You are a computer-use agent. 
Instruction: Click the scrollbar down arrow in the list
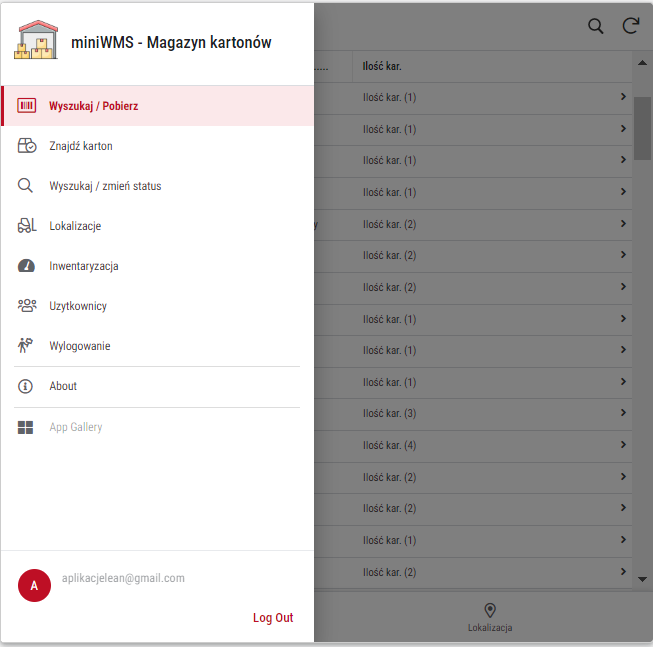pos(642,578)
